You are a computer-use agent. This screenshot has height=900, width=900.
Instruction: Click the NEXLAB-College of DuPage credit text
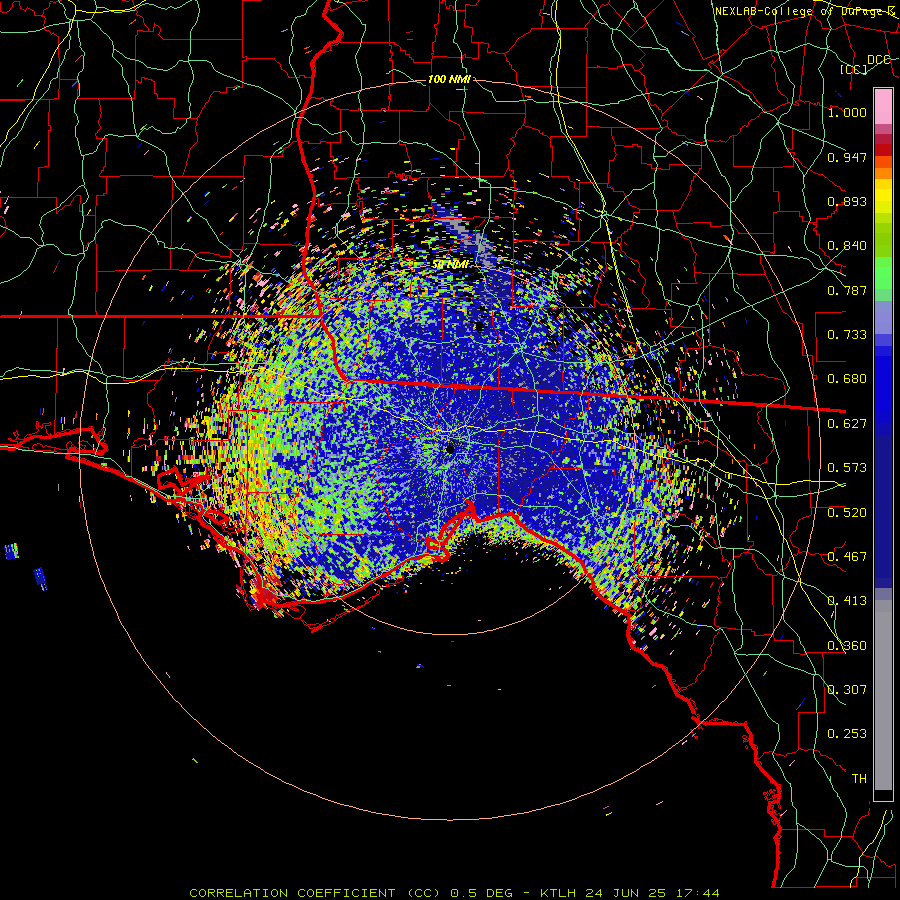(805, 11)
